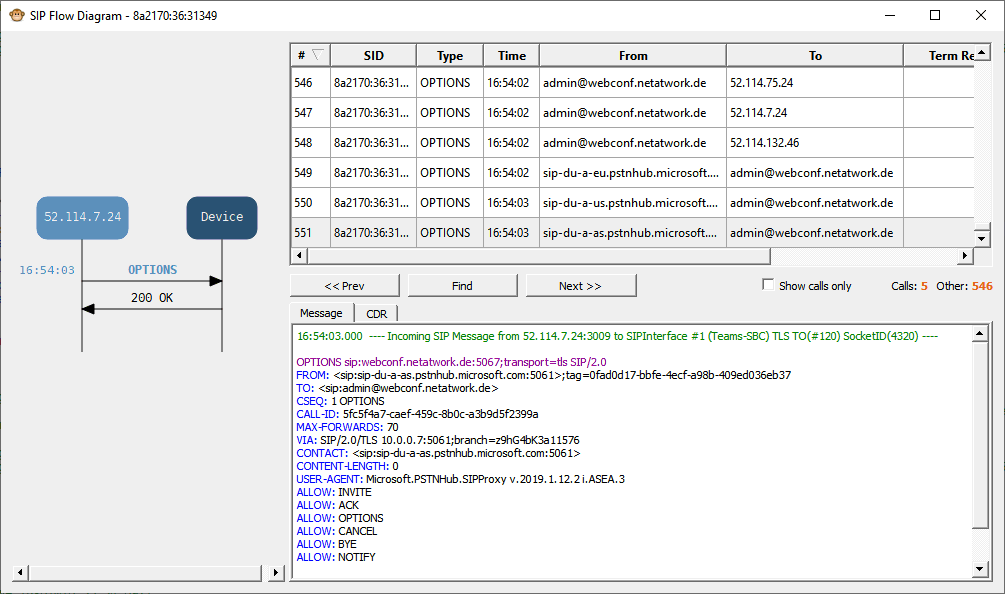Click the OPTIONS arrow in the flow diagram
1005x594 pixels.
point(152,281)
